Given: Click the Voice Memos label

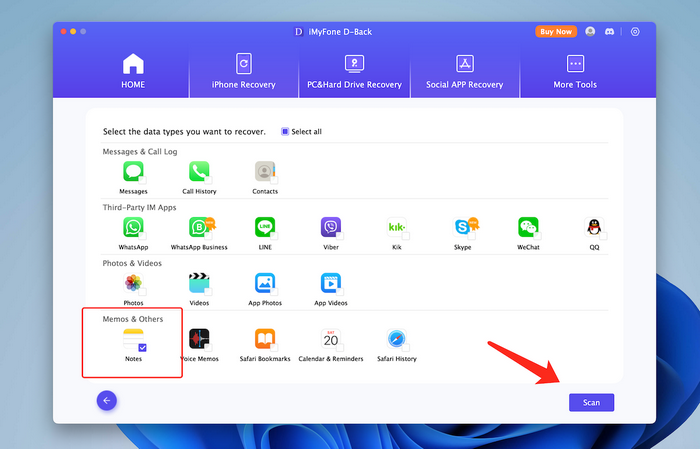Looking at the screenshot, I should click(199, 359).
